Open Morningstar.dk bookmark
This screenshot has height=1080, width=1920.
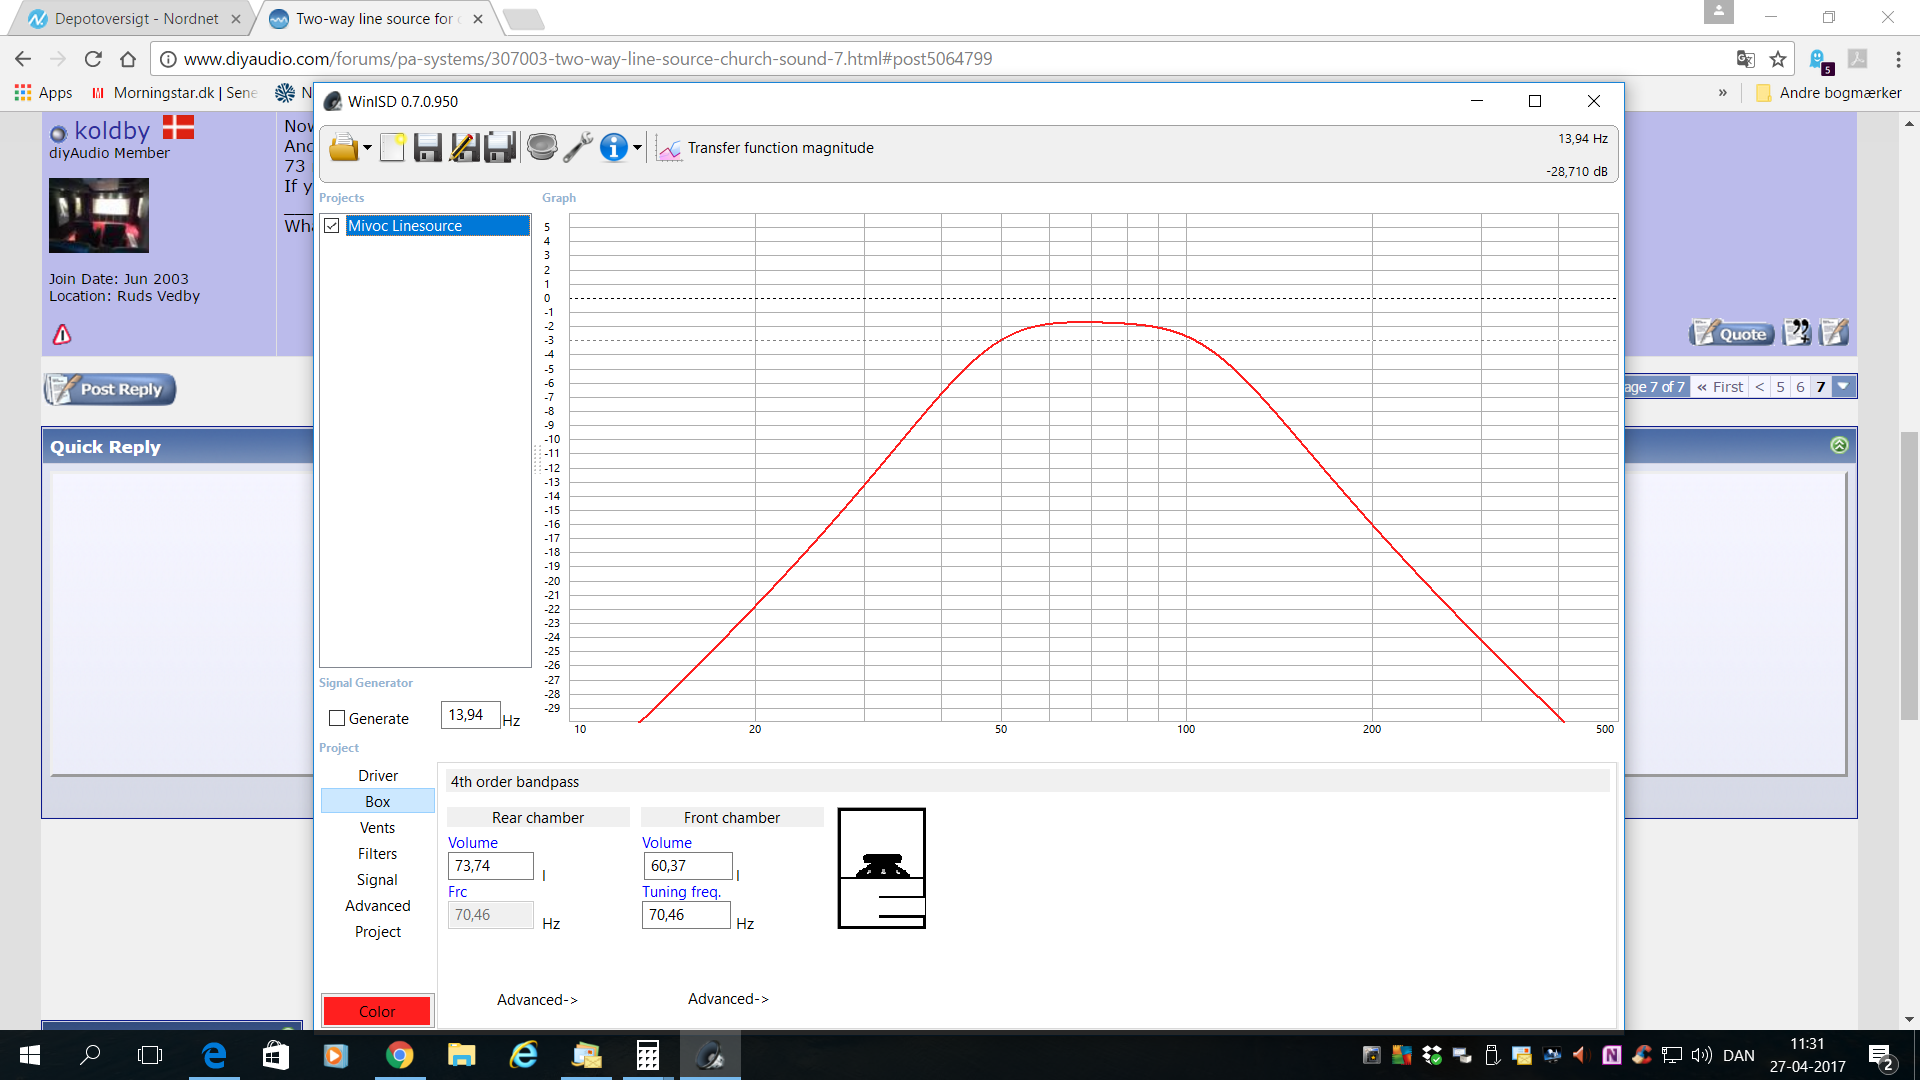pyautogui.click(x=174, y=93)
